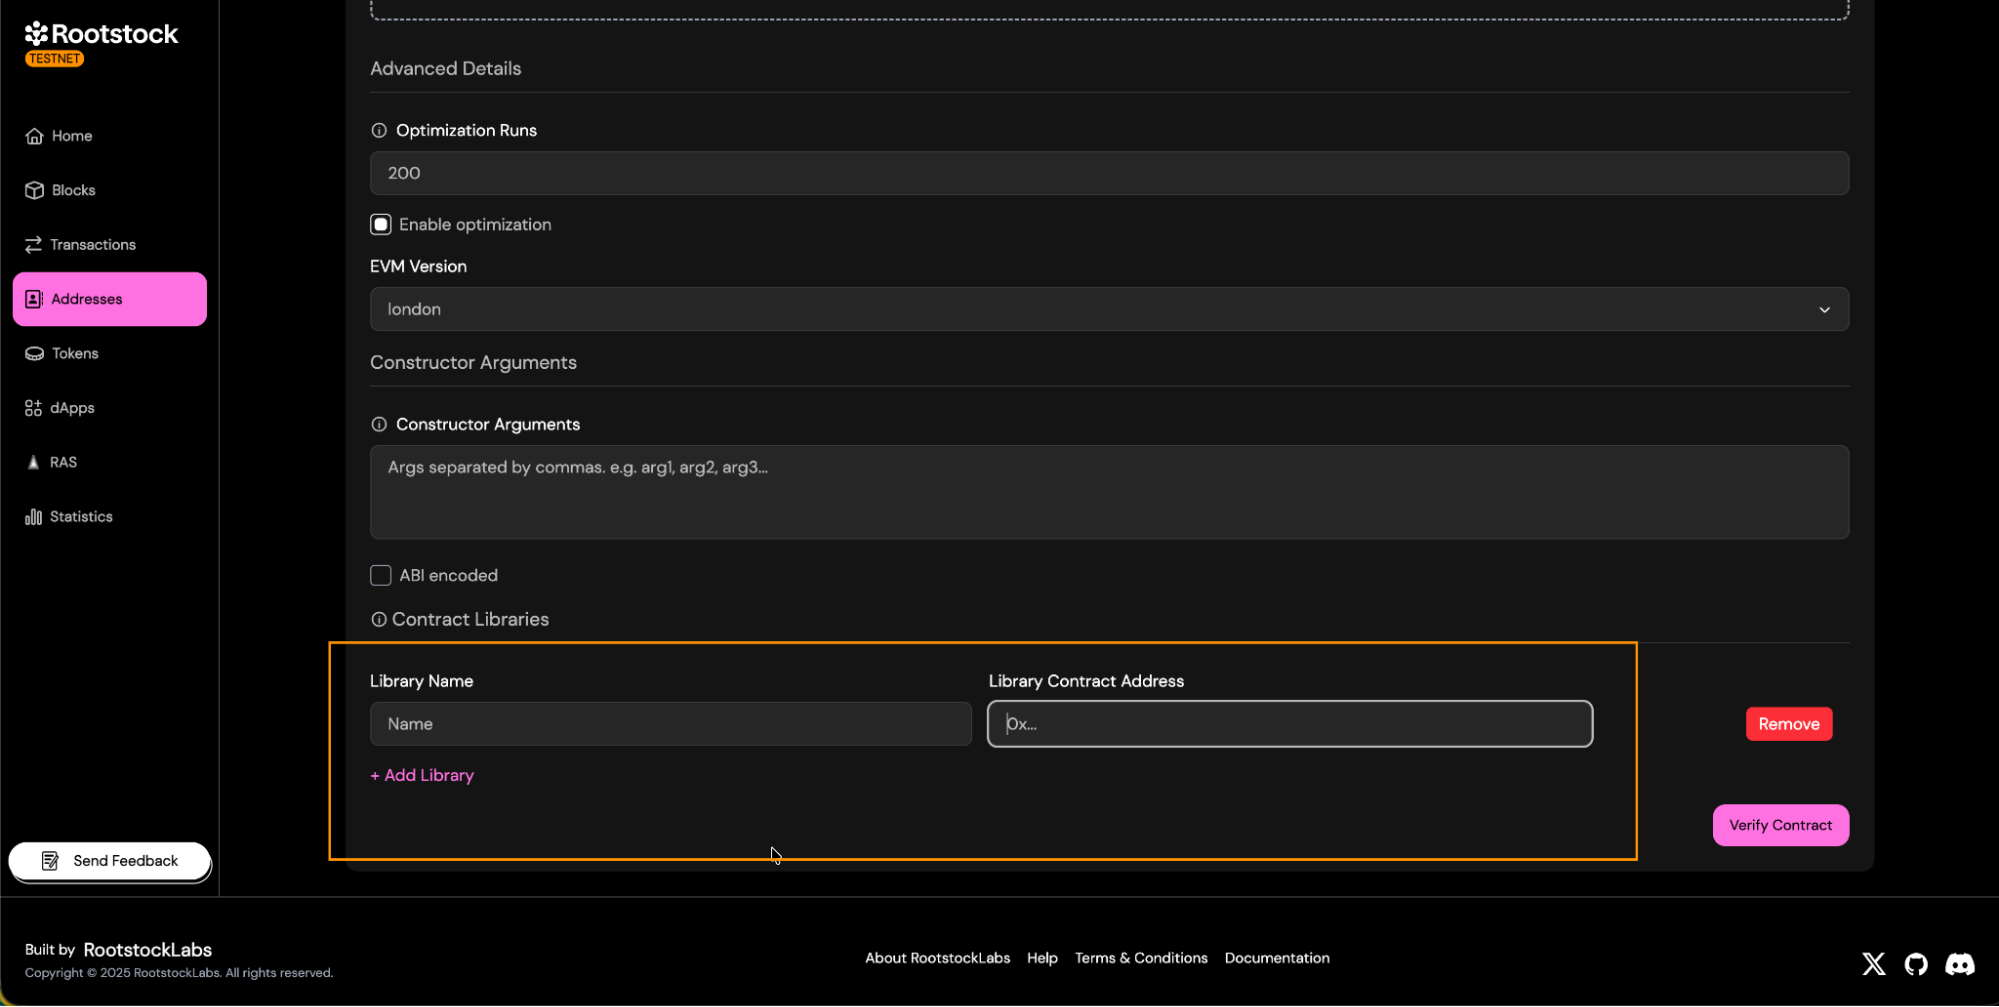1999x1007 pixels.
Task: Go to Blocks in the sidebar
Action: (x=73, y=190)
